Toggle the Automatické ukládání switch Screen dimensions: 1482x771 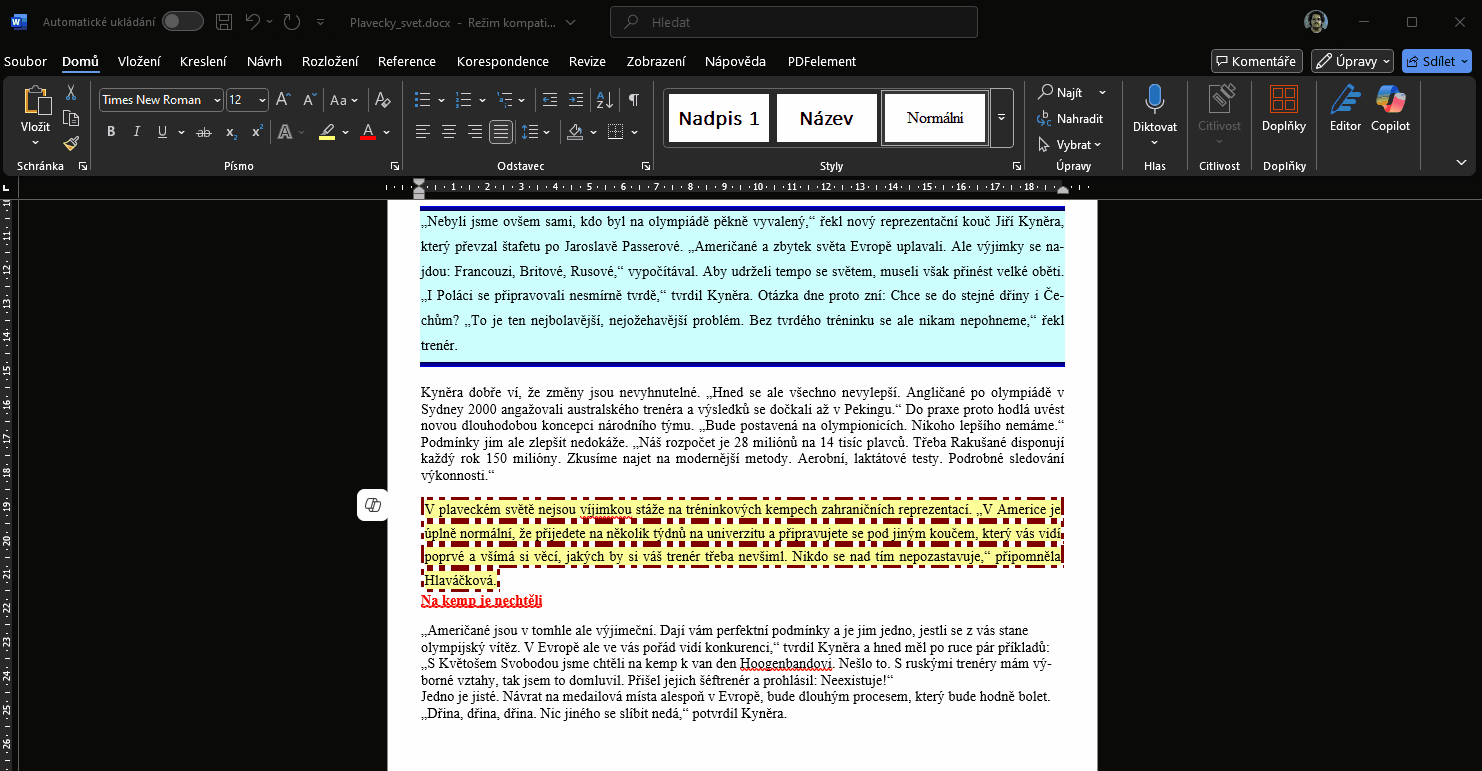[182, 22]
